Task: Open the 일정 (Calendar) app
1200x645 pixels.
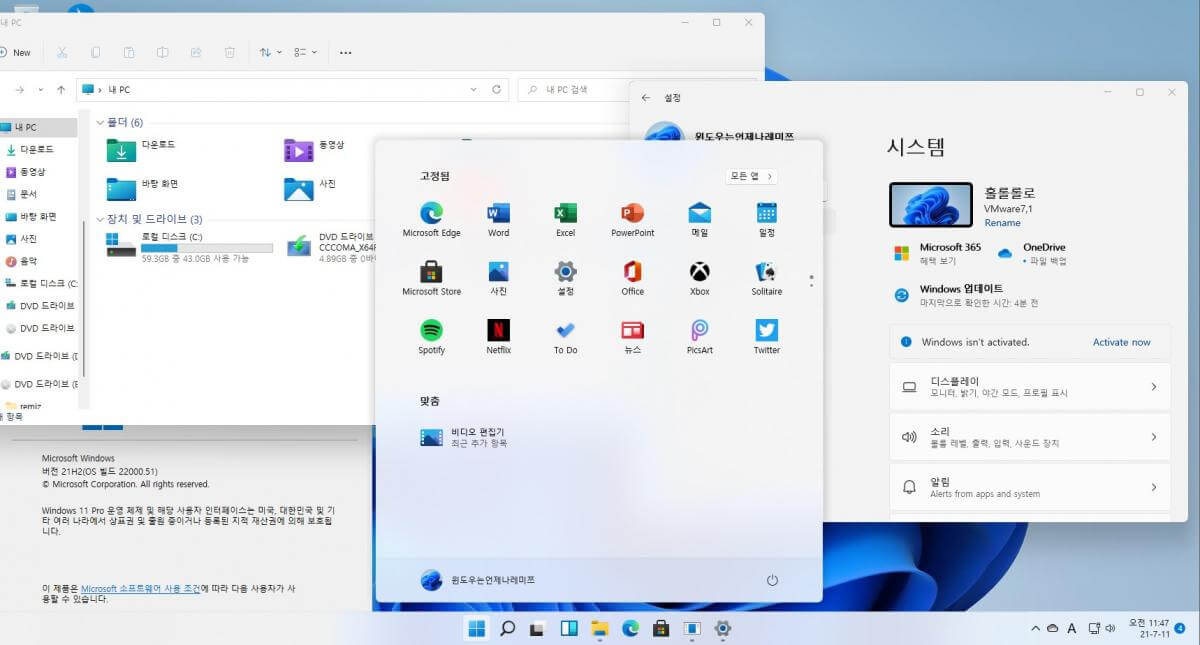Action: pyautogui.click(x=766, y=219)
